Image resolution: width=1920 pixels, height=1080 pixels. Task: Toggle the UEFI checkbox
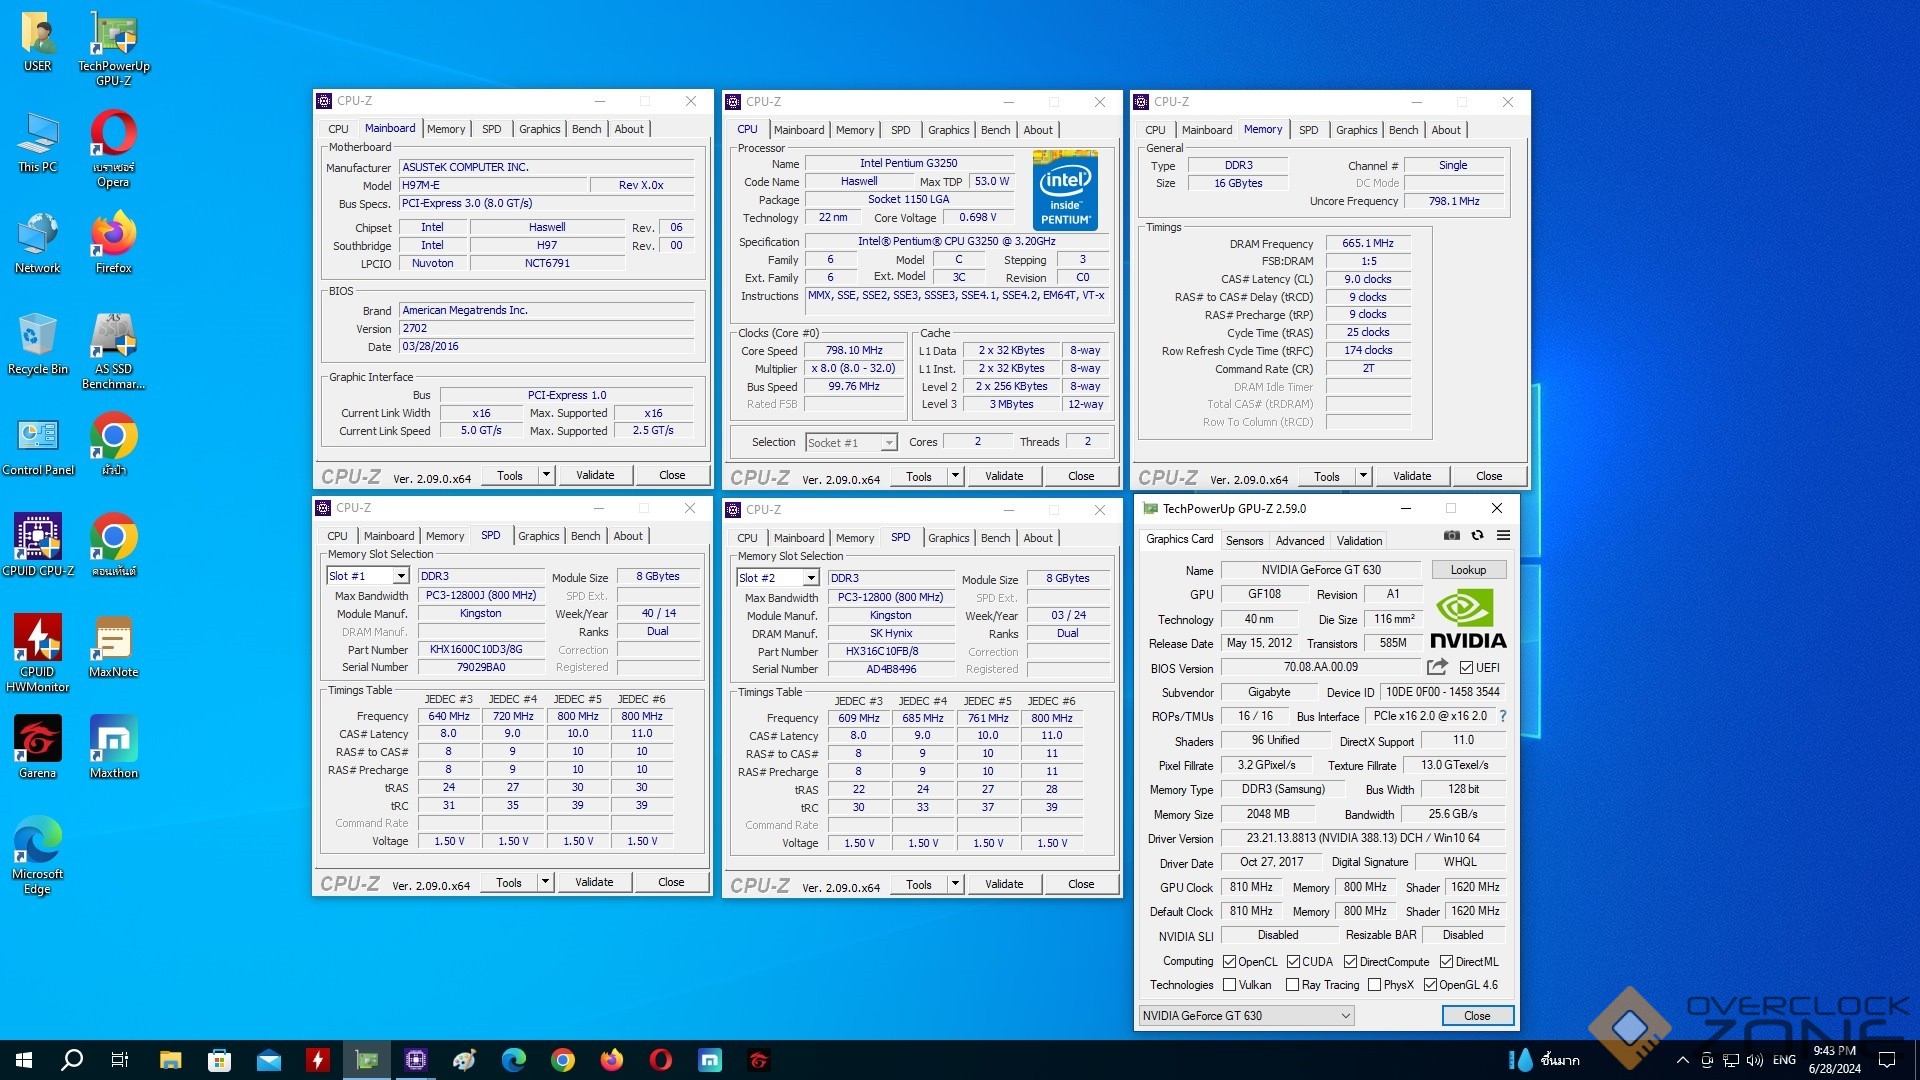click(1466, 668)
